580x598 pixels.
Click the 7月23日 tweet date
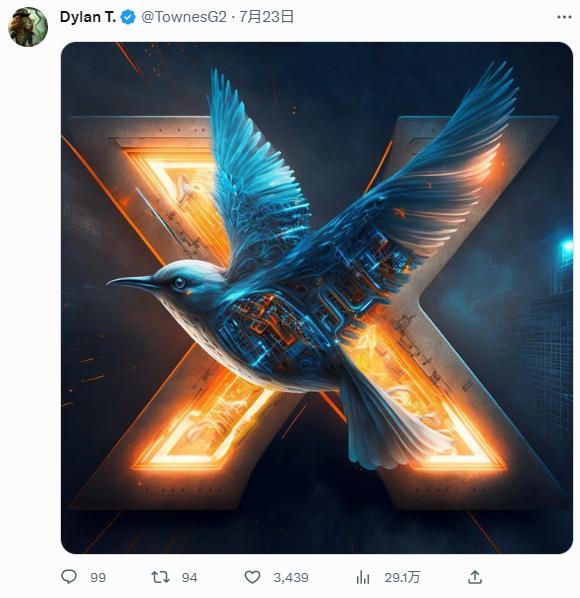(266, 17)
